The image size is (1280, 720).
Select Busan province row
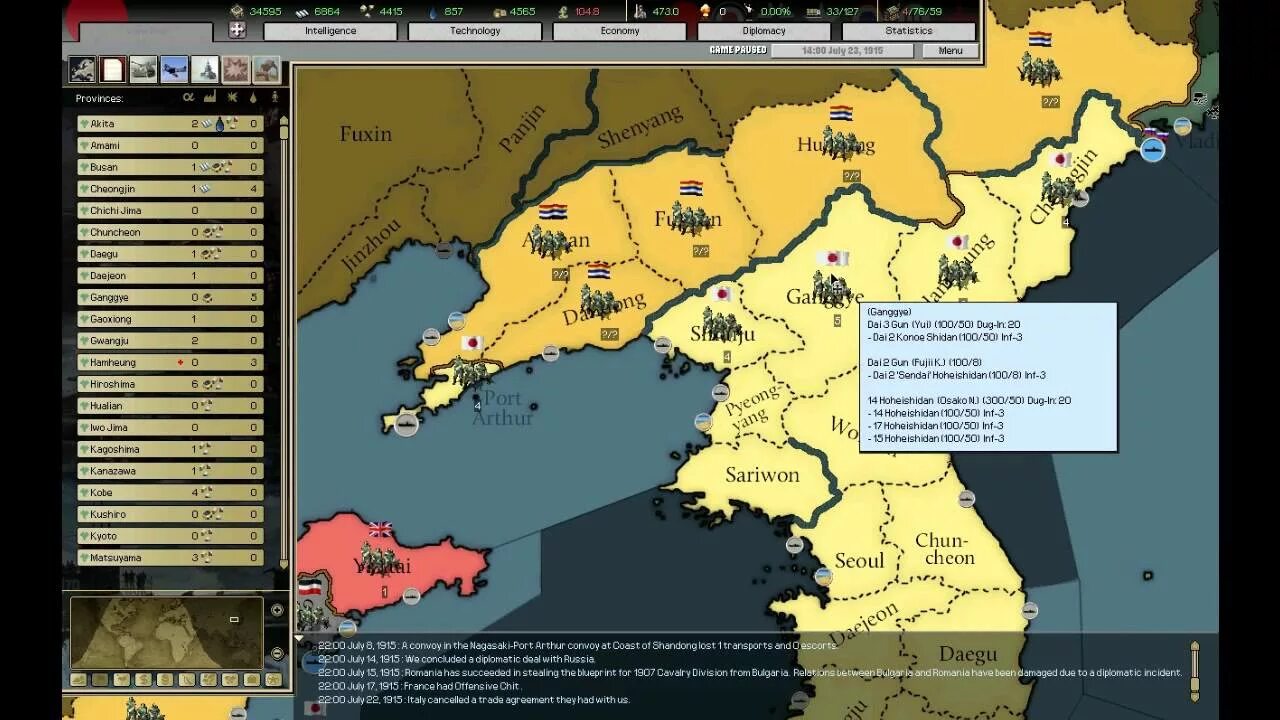pos(171,167)
